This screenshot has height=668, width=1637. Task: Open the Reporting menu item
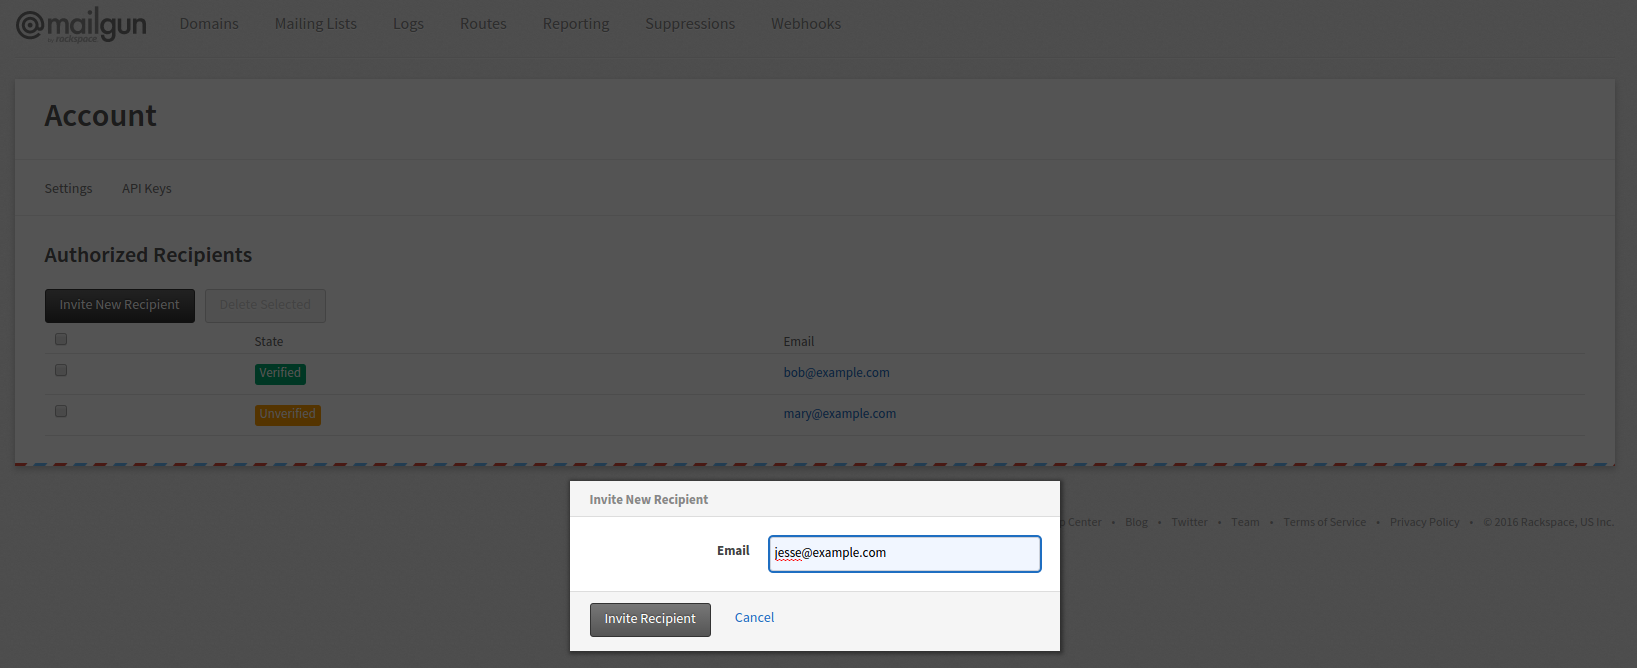(x=576, y=23)
